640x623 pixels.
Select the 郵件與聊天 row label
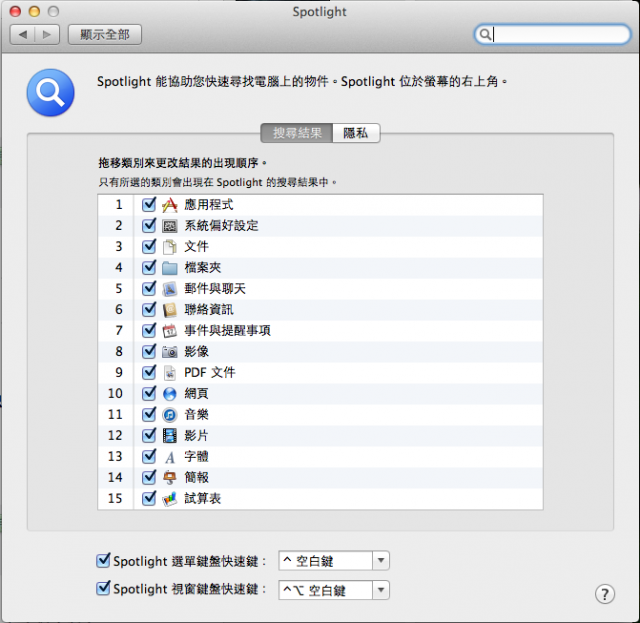[215, 289]
